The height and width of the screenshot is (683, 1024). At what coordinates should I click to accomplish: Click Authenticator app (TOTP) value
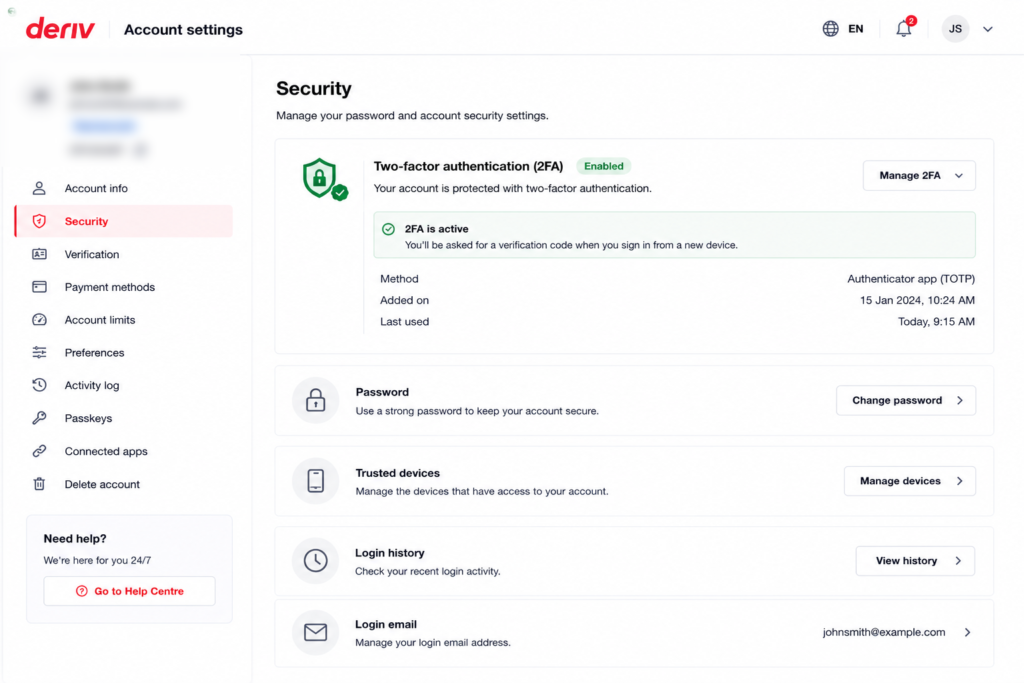click(x=911, y=279)
